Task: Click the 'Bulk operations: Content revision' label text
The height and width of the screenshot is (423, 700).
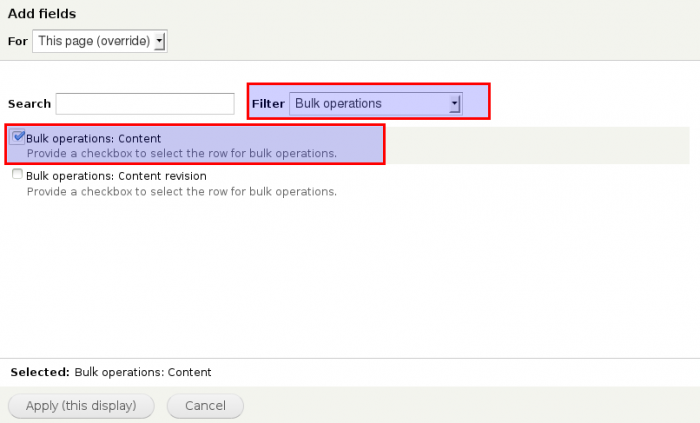Action: 116,176
